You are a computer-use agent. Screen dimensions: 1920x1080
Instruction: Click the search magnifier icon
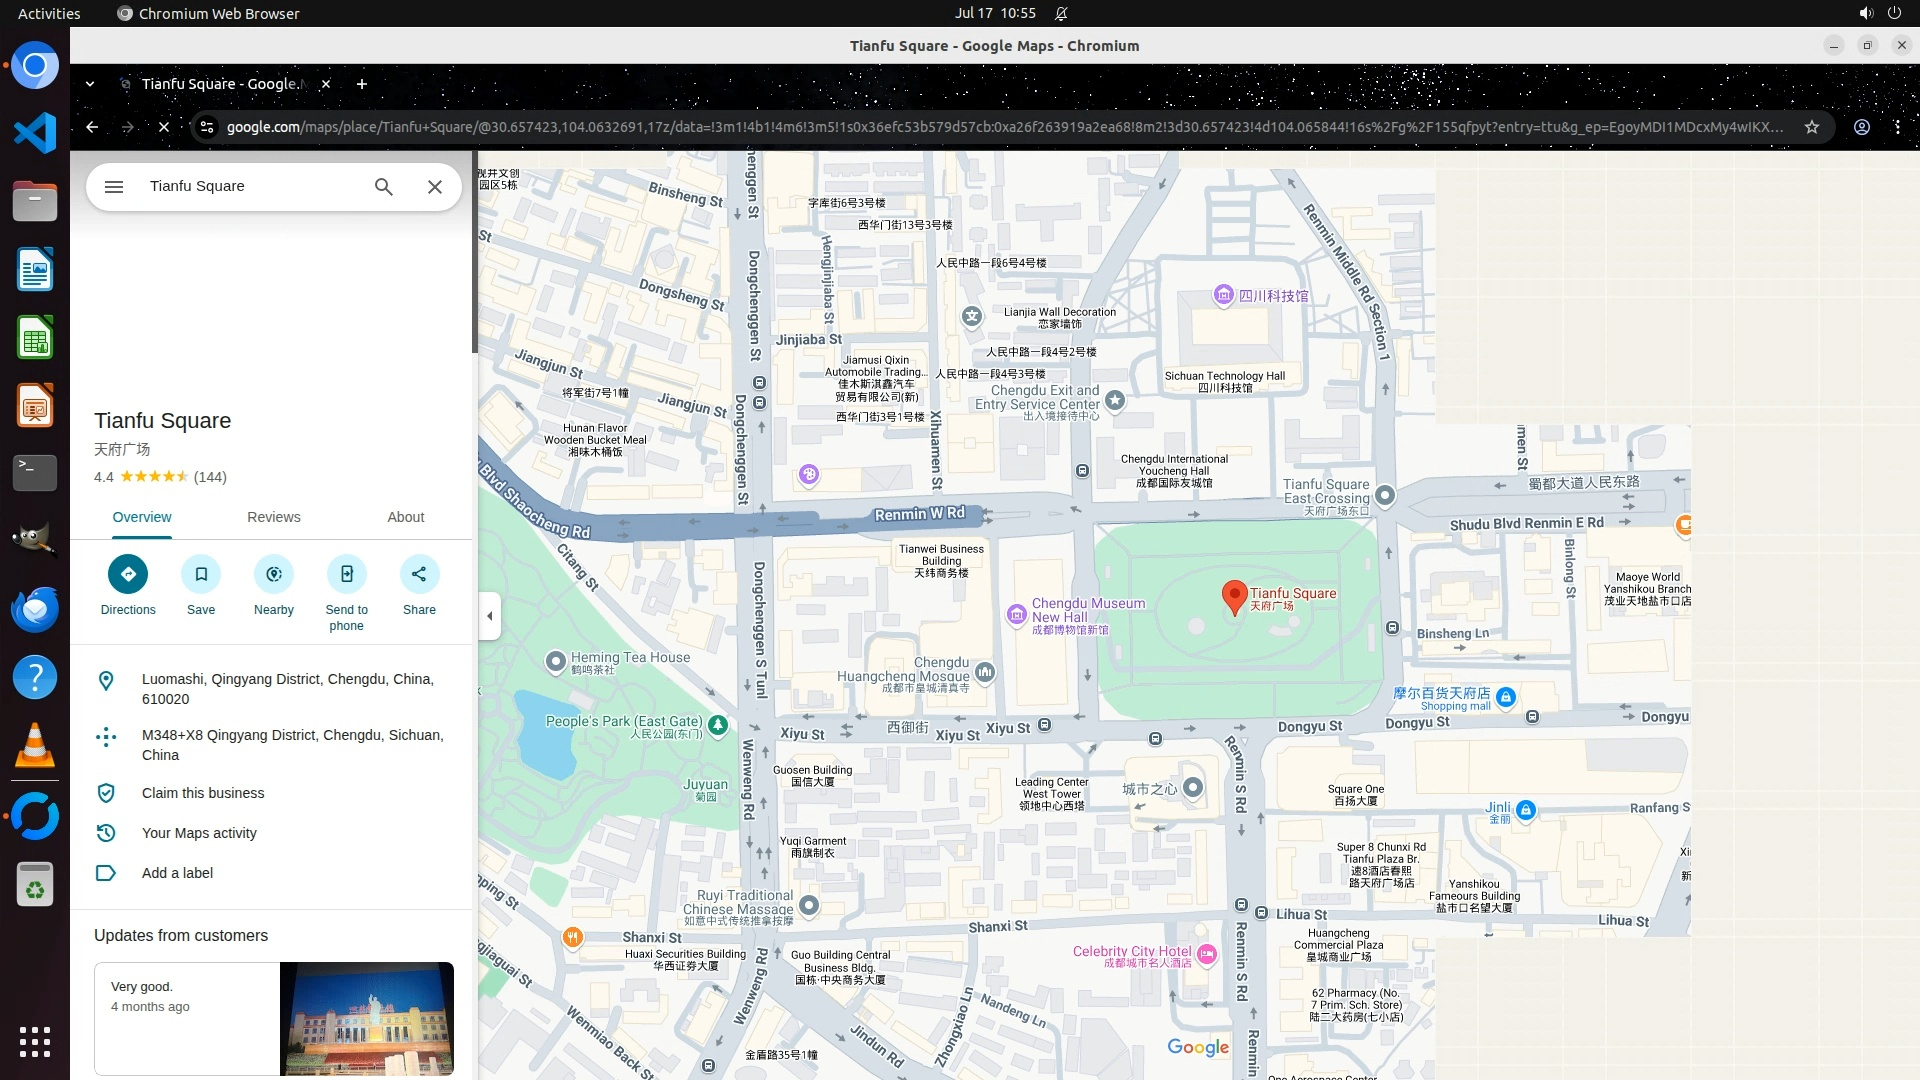384,187
